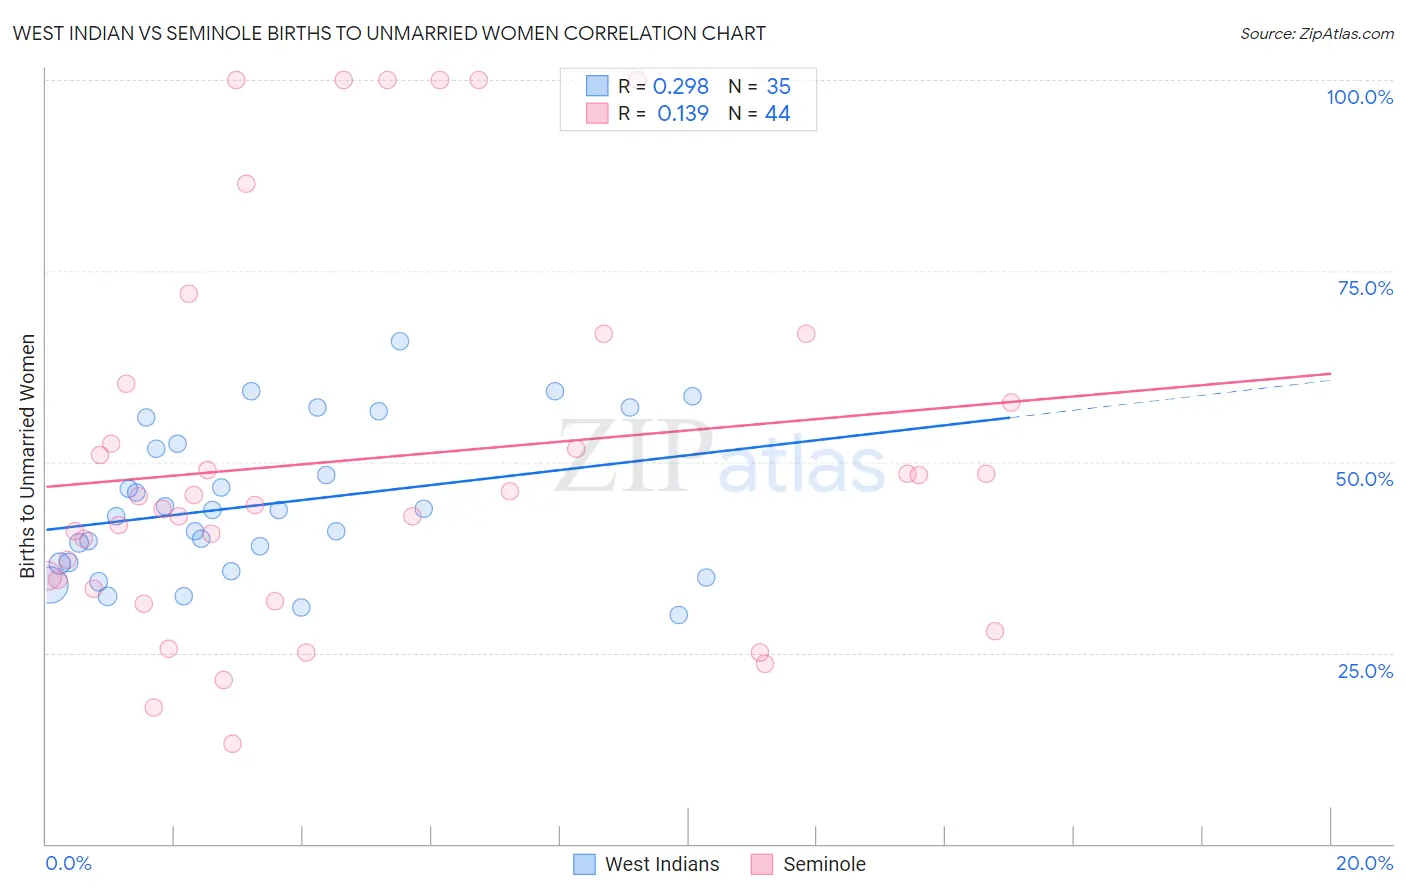Click the 50.0% y-axis label
Screen dimensions: 1406x892
point(1364,479)
